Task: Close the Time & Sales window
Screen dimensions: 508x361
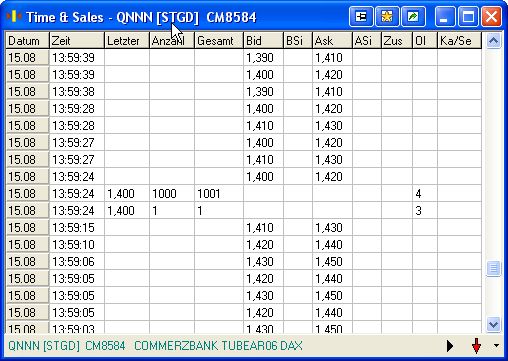Action: point(491,17)
